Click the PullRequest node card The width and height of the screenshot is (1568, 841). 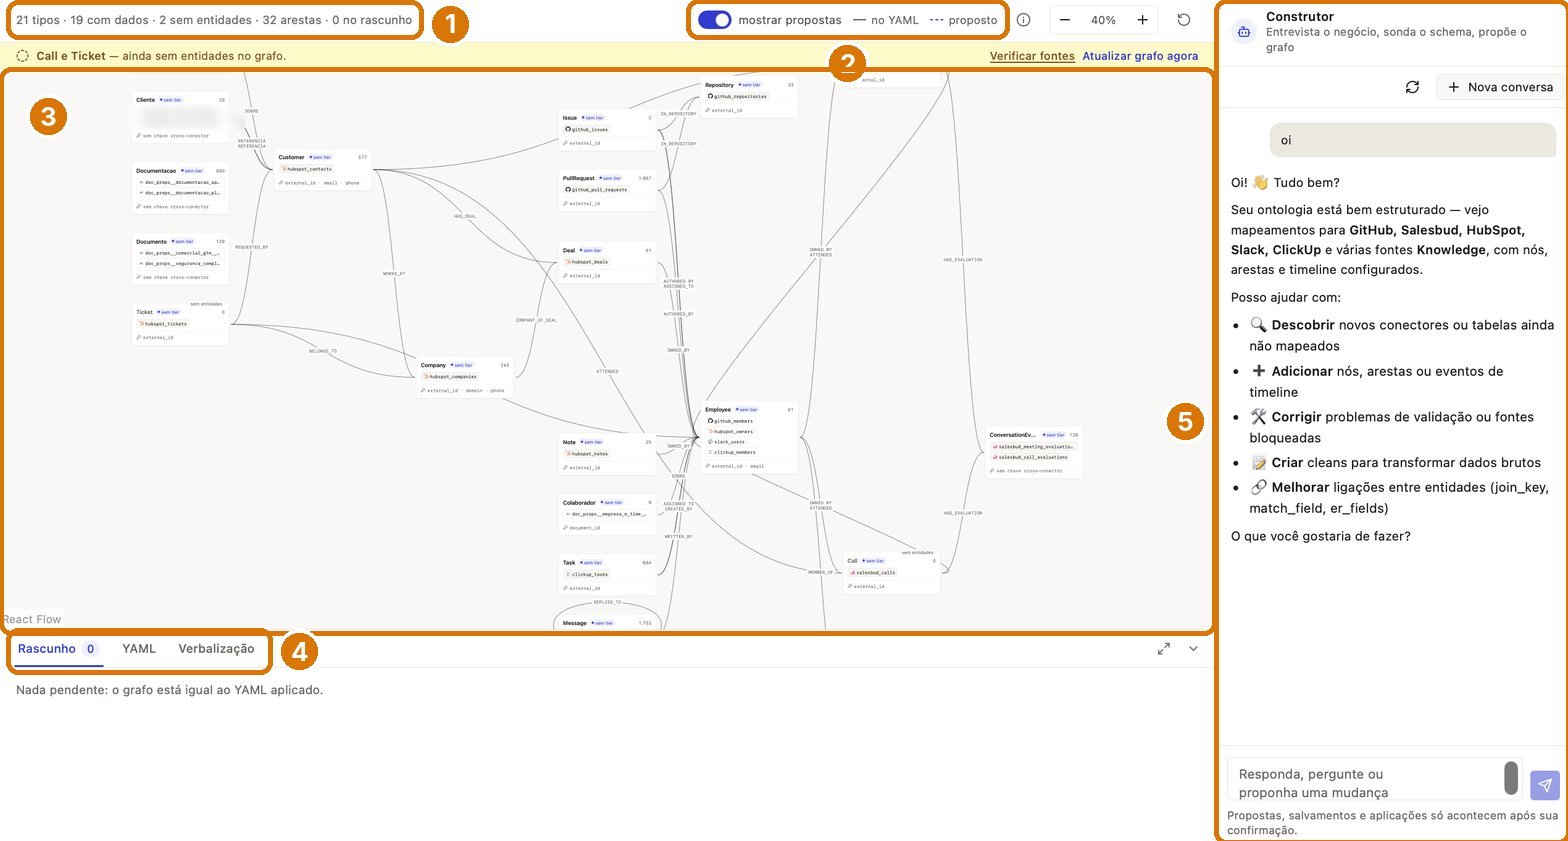click(607, 190)
